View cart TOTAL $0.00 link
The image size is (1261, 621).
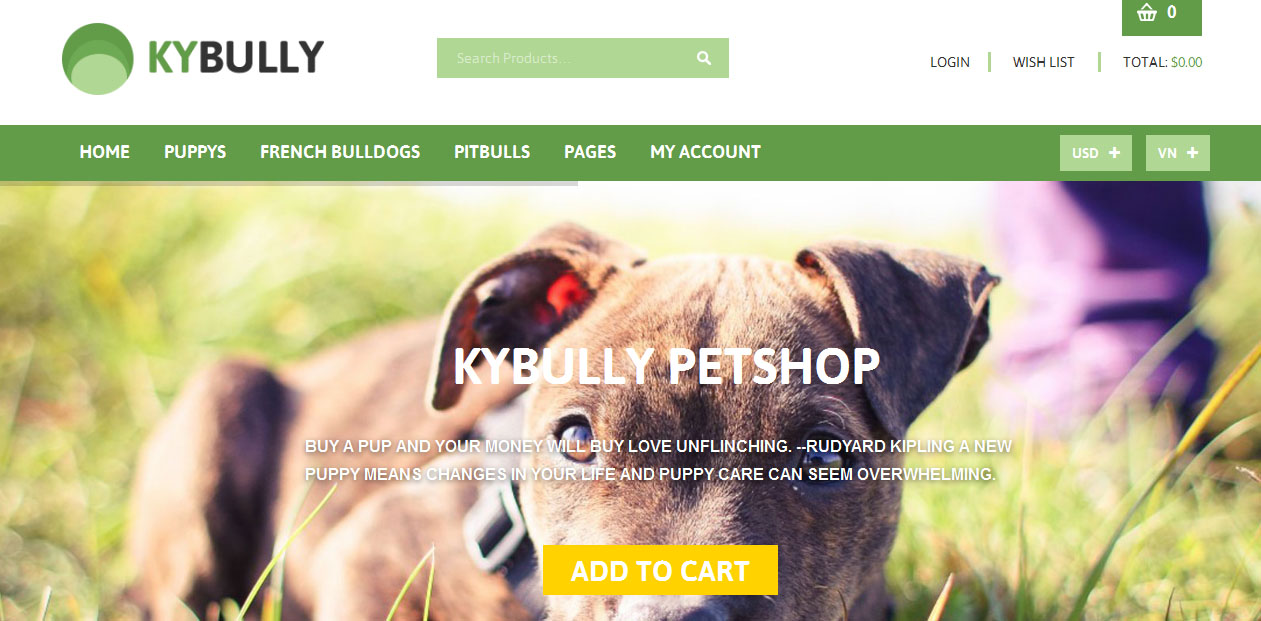click(x=1162, y=62)
